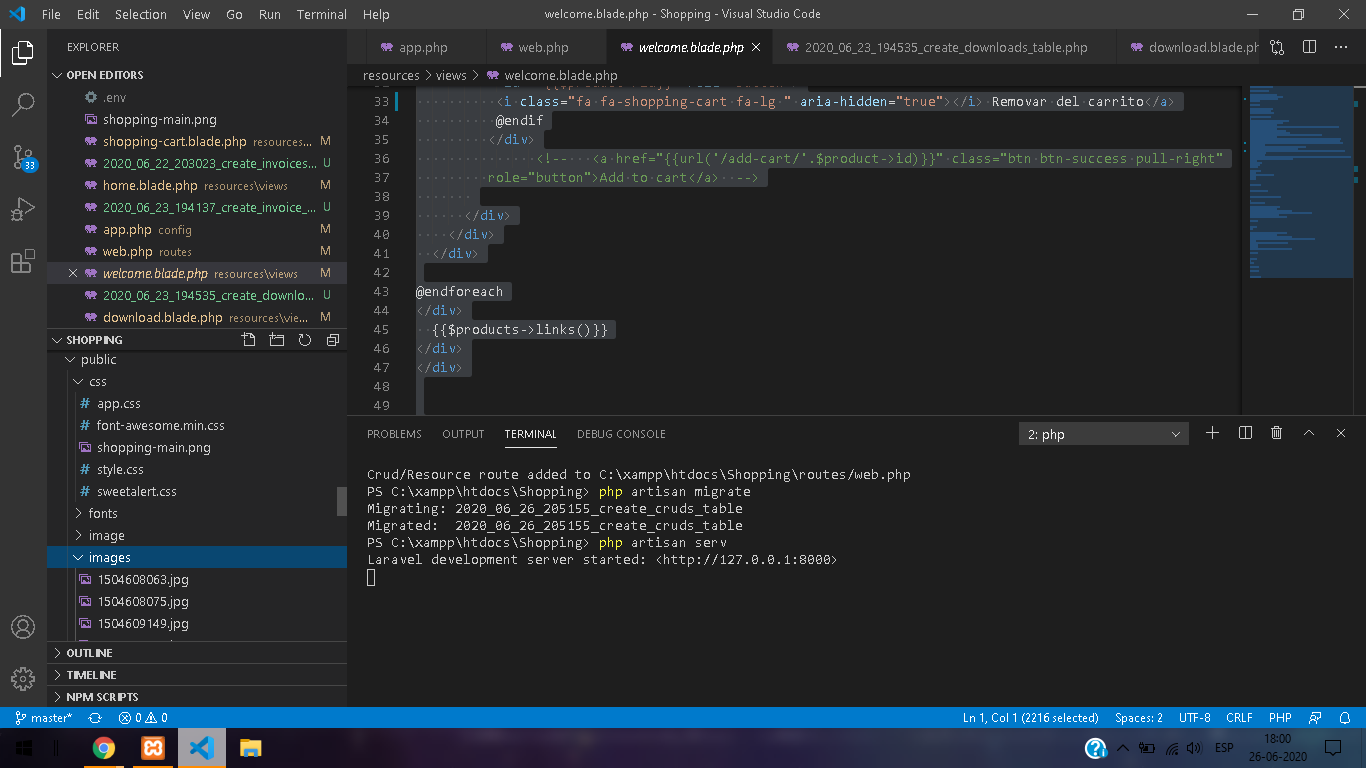This screenshot has height=768, width=1366.
Task: Change UTF-8 encoding in status bar
Action: (x=1195, y=718)
